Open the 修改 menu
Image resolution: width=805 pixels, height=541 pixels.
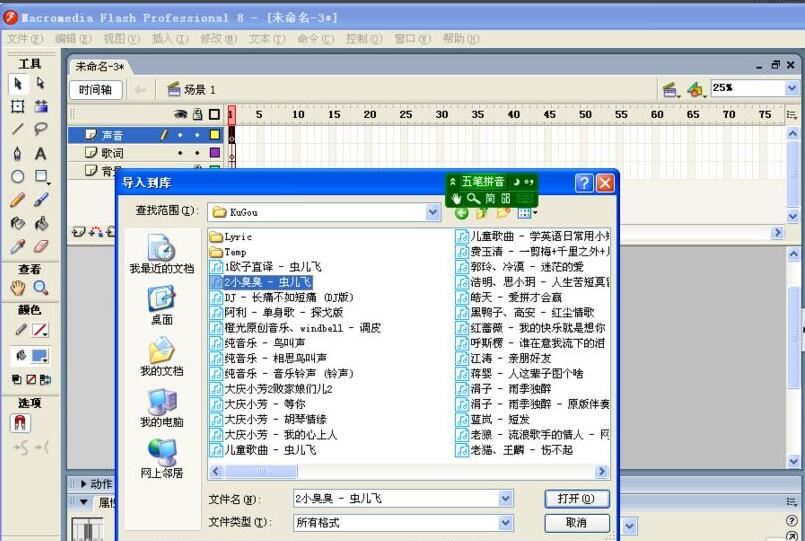pyautogui.click(x=219, y=38)
